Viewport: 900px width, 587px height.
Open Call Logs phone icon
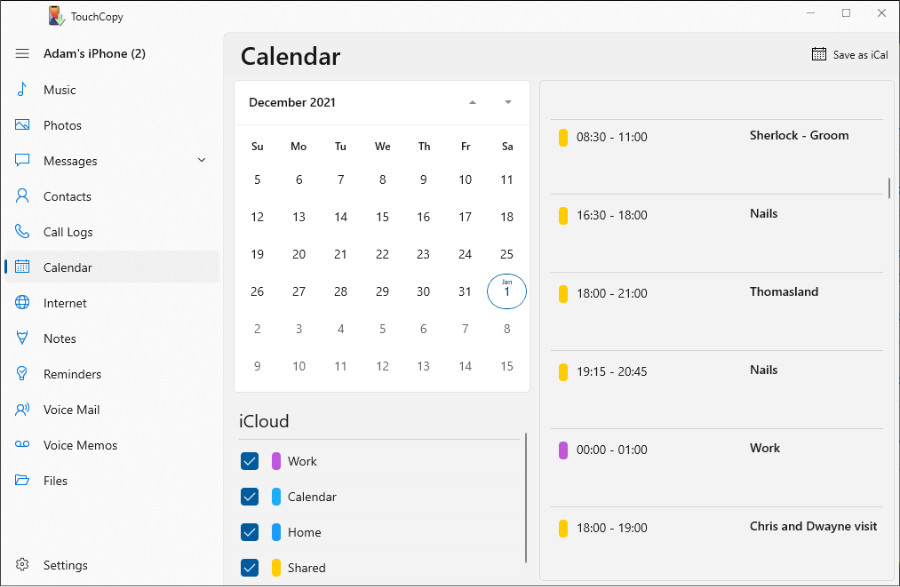point(22,232)
